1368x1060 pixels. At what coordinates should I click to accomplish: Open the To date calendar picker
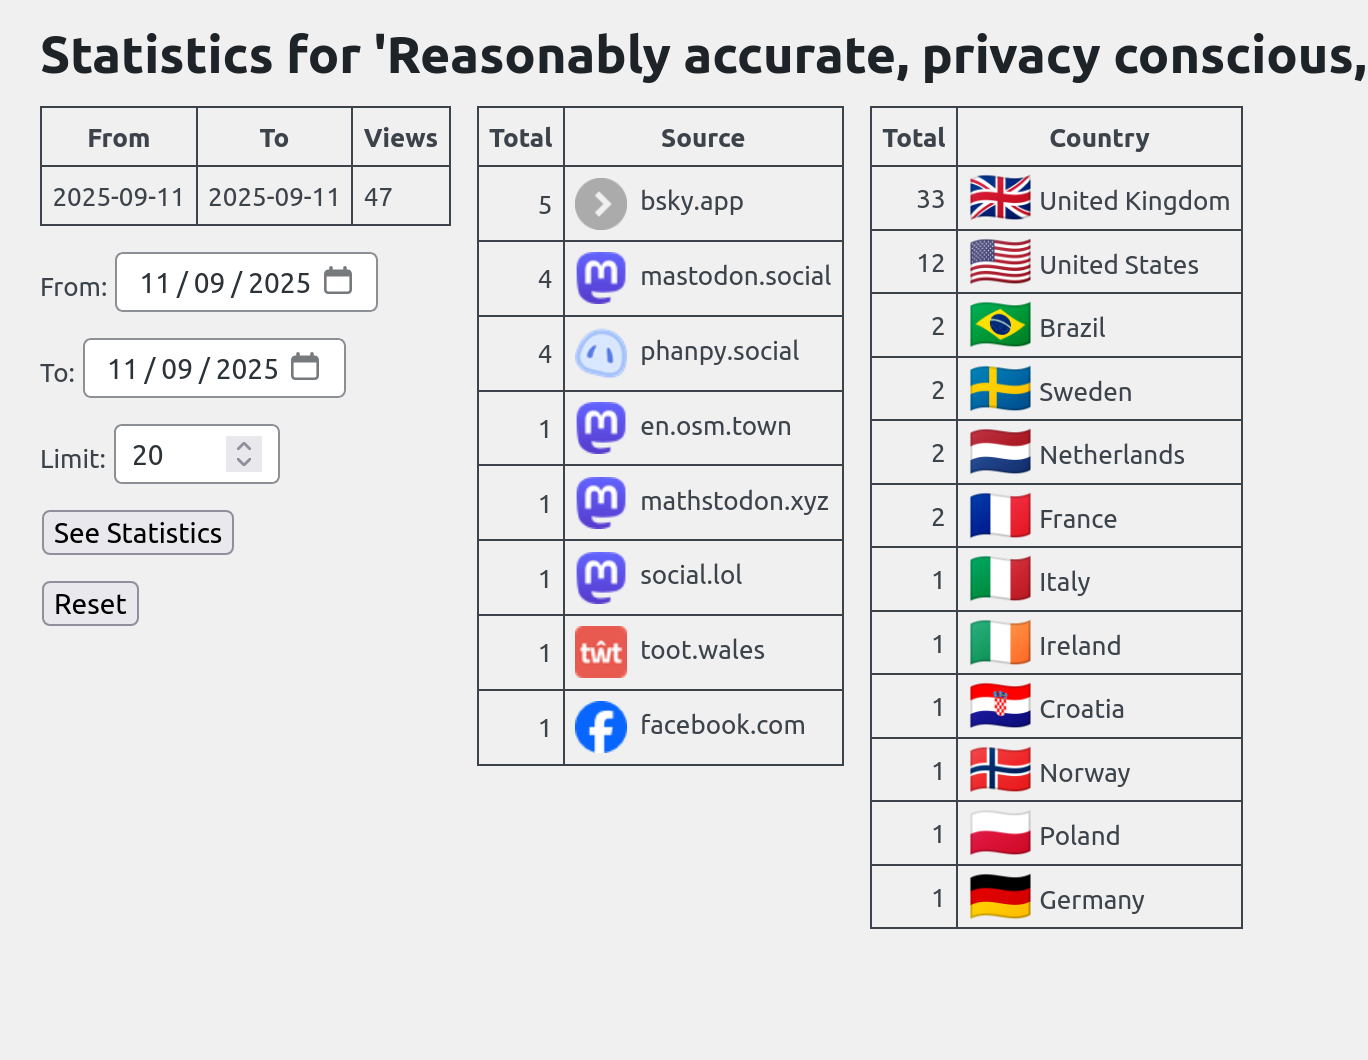(305, 367)
